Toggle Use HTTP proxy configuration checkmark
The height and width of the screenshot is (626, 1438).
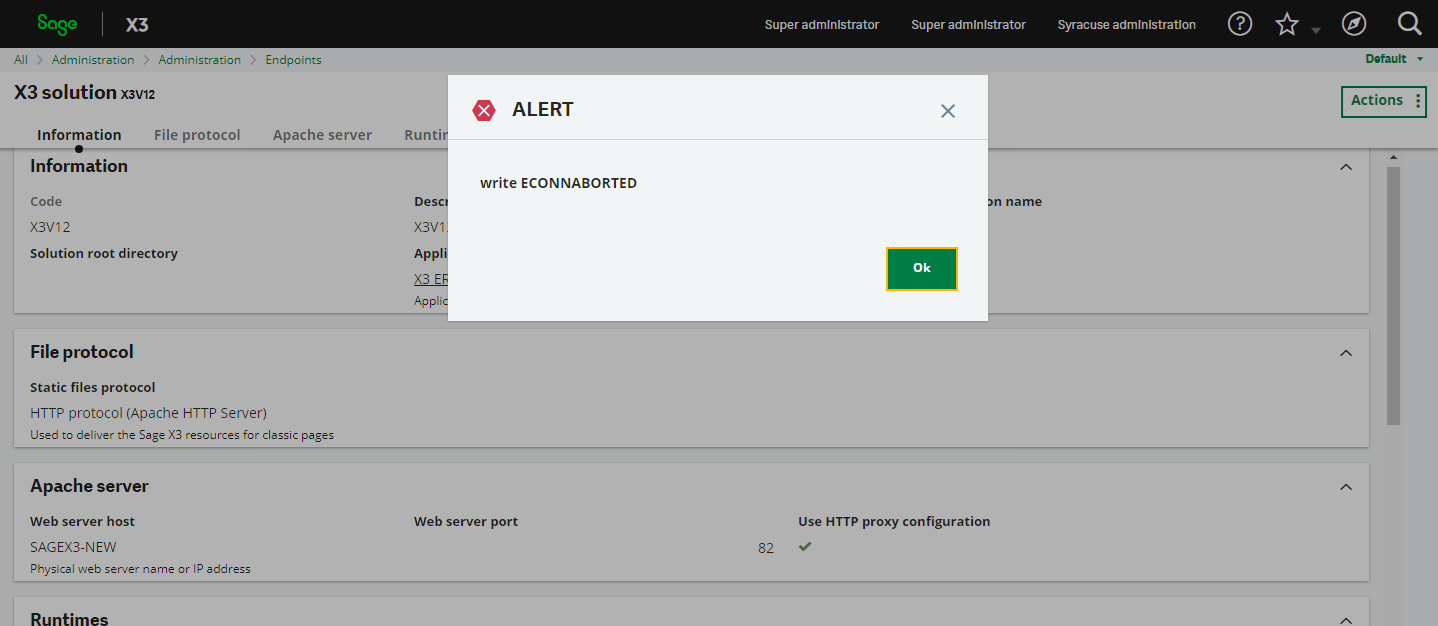[805, 547]
